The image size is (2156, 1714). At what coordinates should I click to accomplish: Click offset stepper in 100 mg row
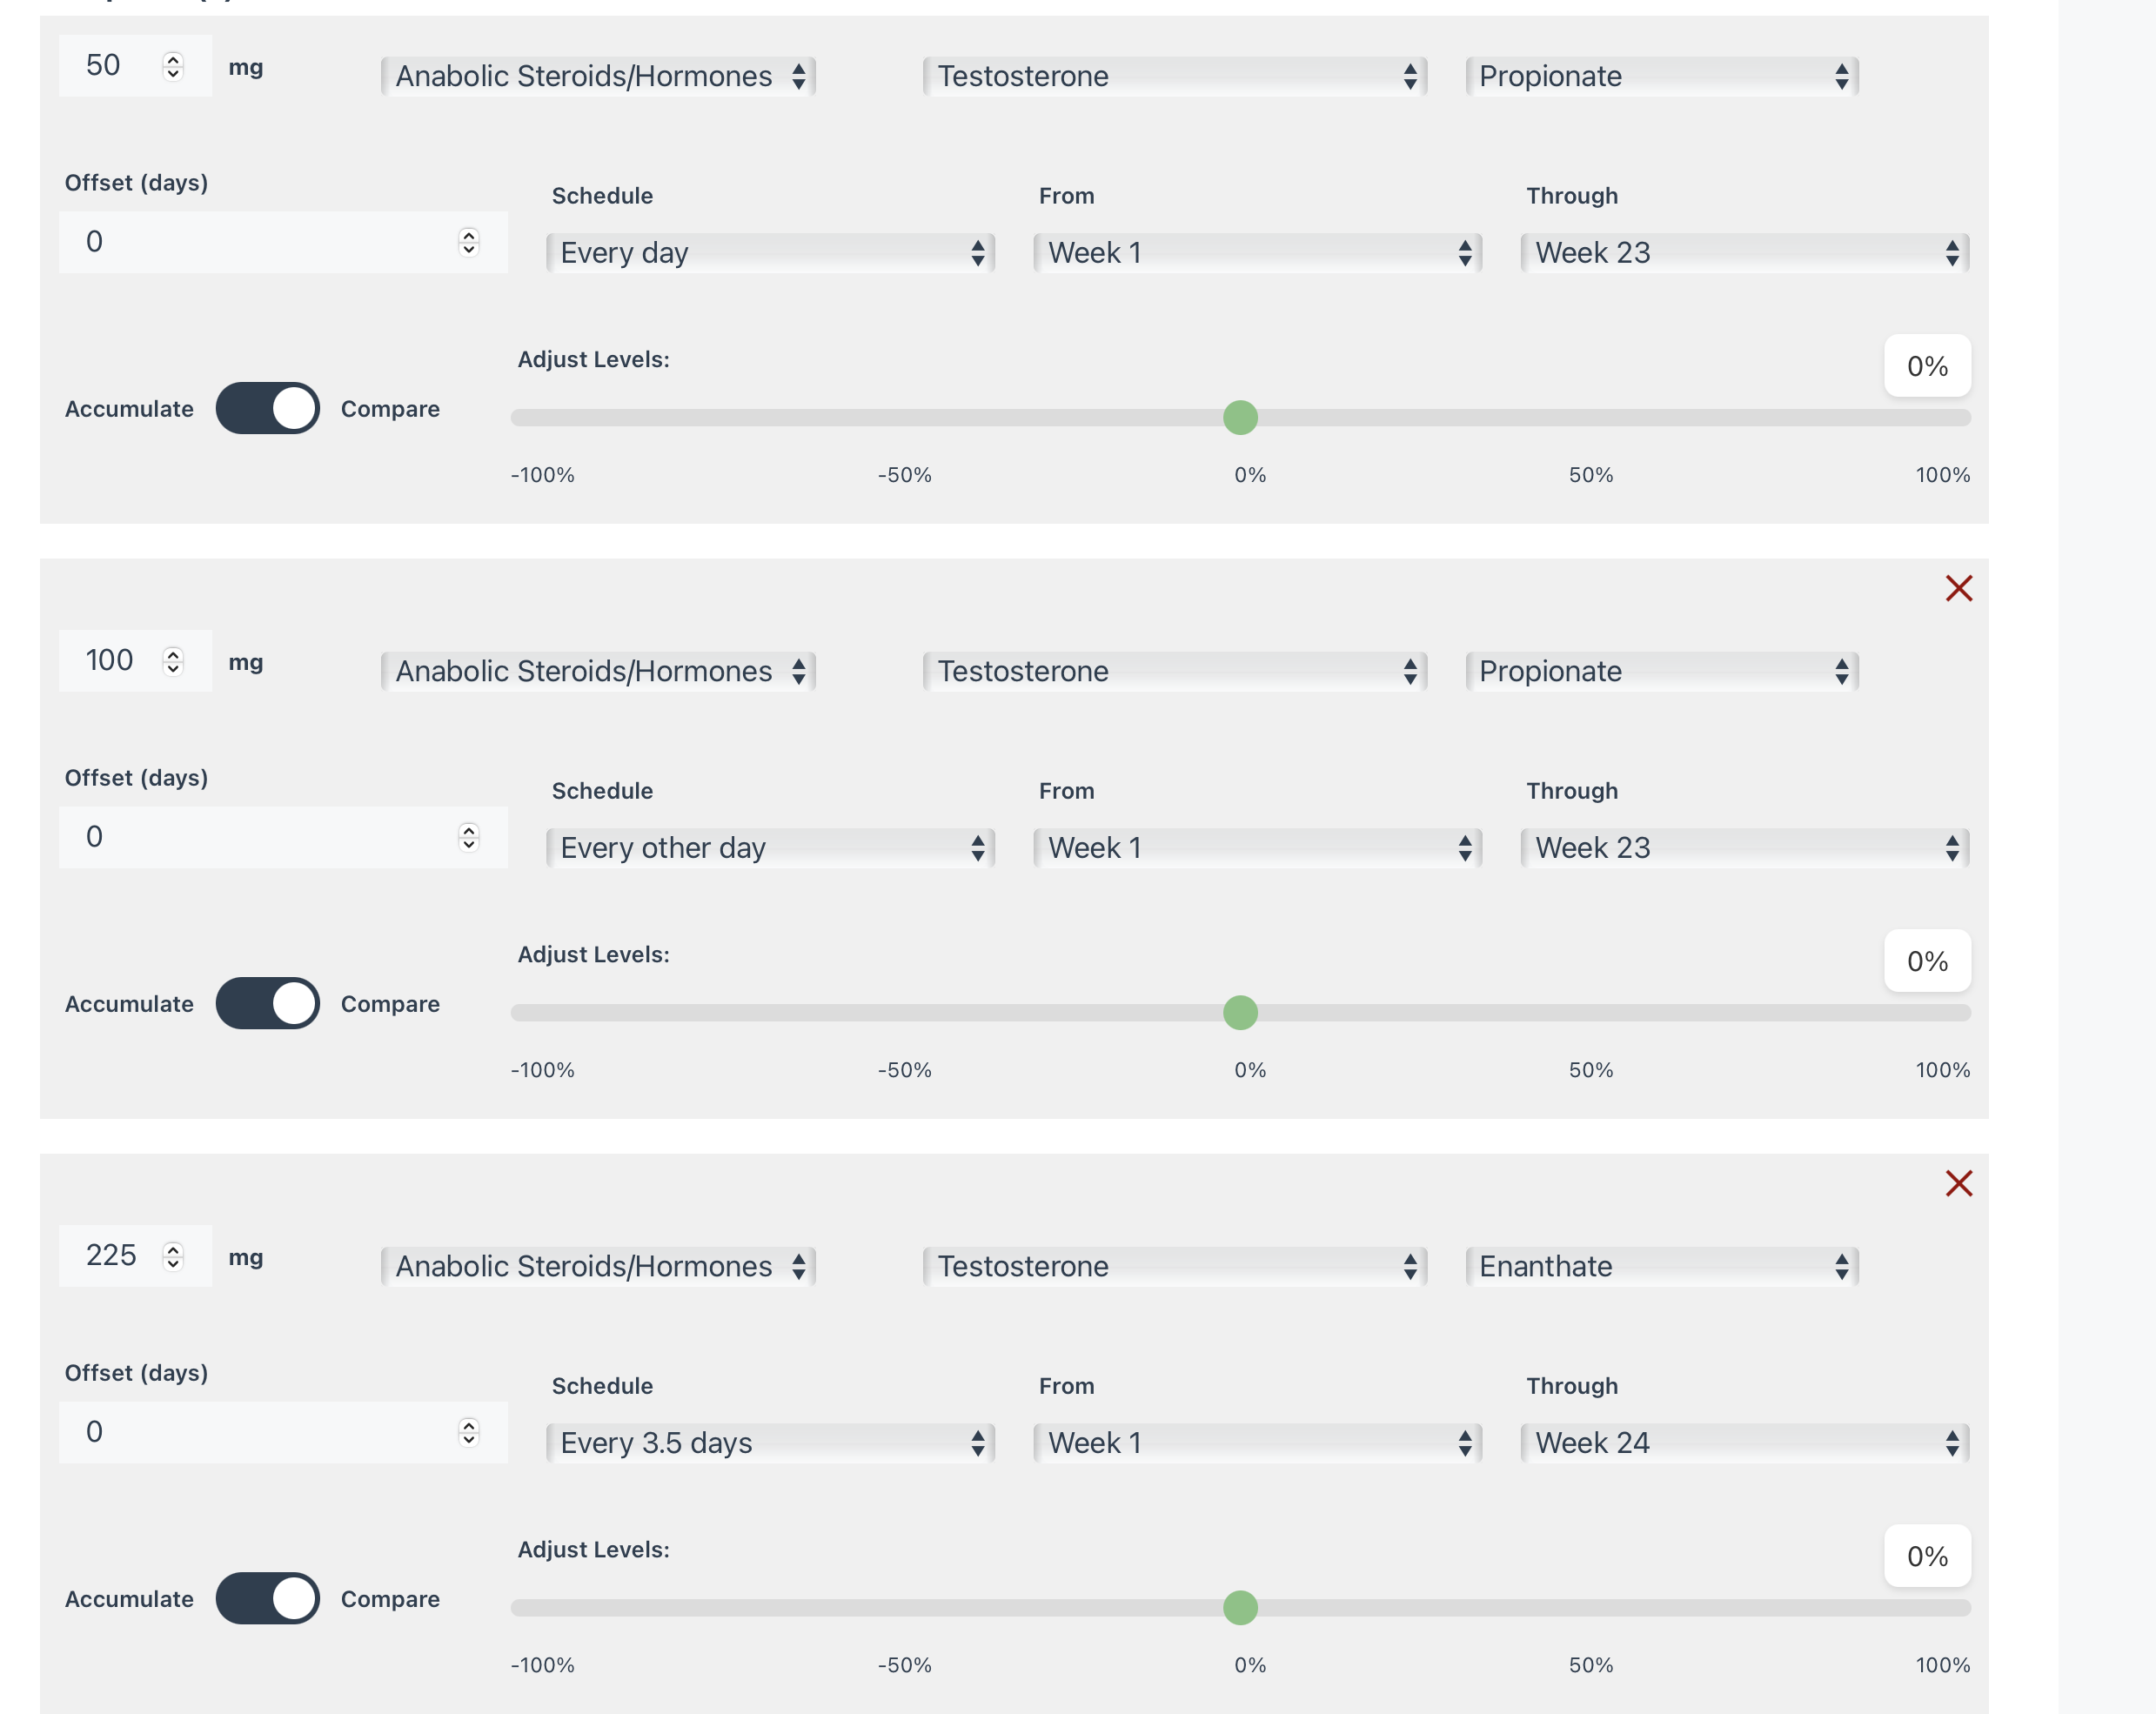468,837
